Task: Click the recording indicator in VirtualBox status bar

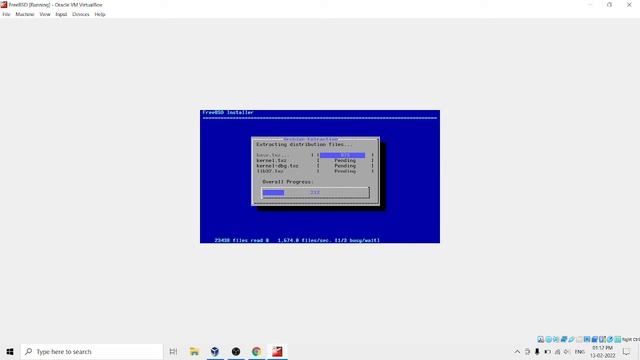Action: [595, 339]
